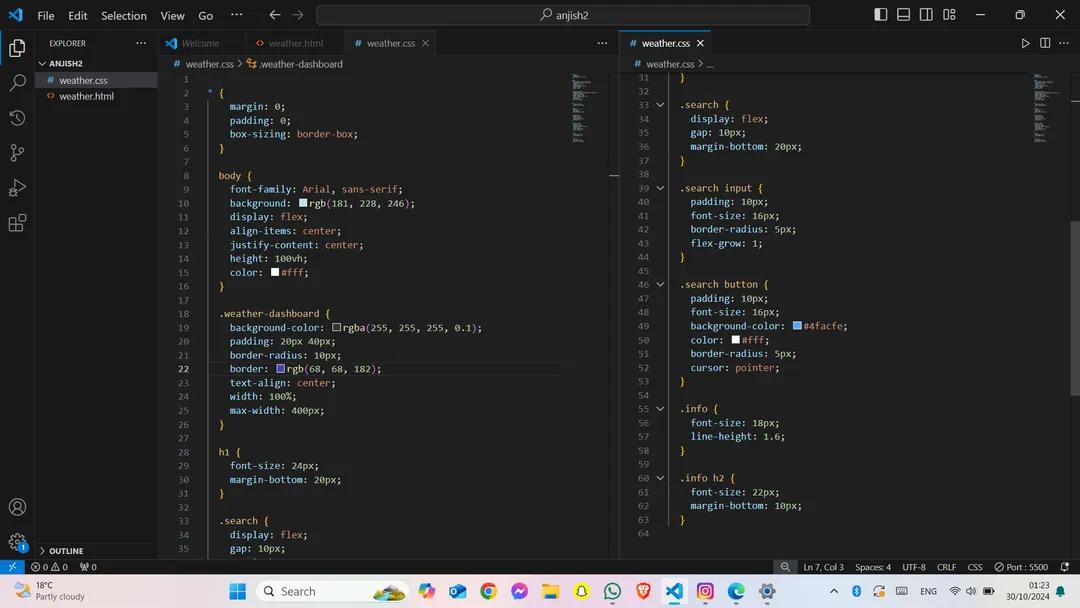This screenshot has height=608, width=1080.
Task: Click the Run play button in right editor
Action: pos(1025,43)
